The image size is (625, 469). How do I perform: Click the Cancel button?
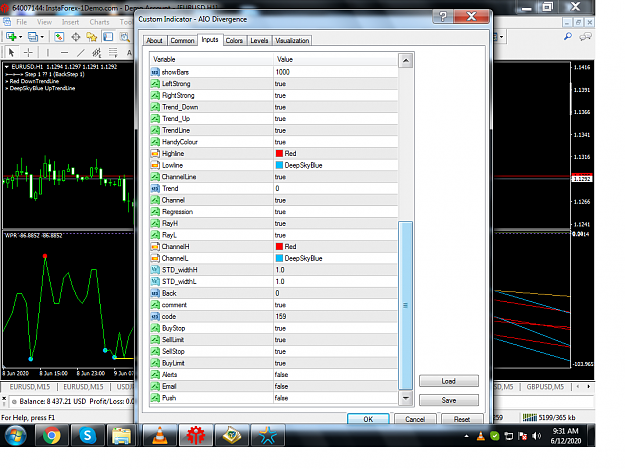tap(415, 419)
